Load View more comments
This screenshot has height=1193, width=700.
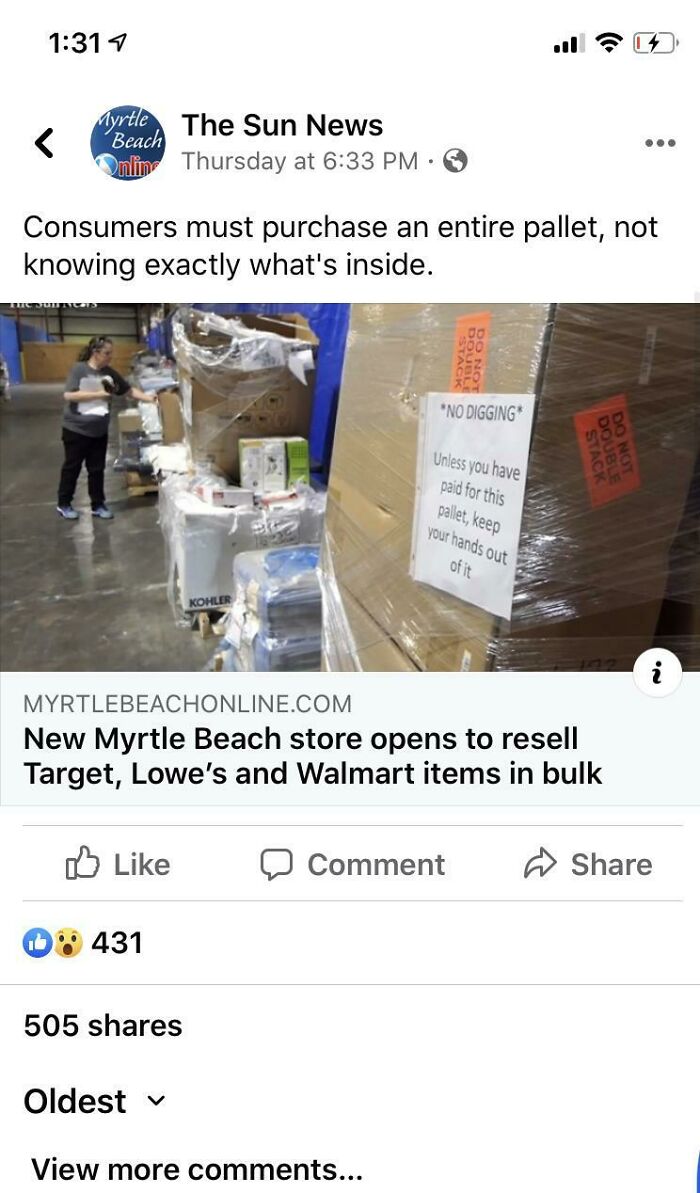[x=196, y=1169]
